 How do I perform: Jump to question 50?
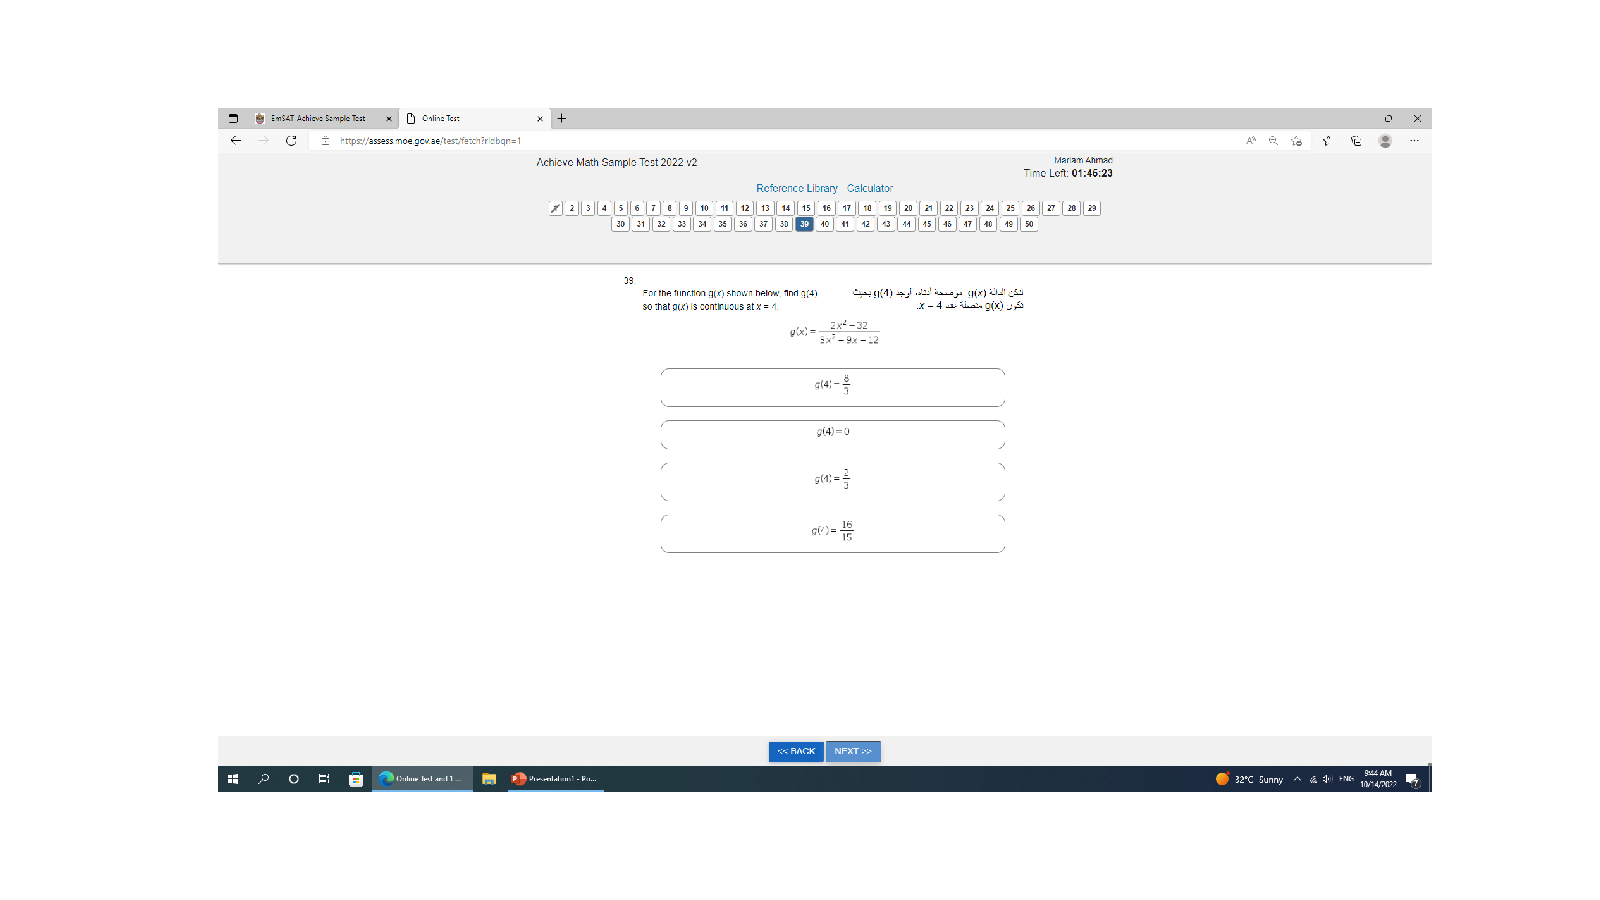pyautogui.click(x=1029, y=224)
